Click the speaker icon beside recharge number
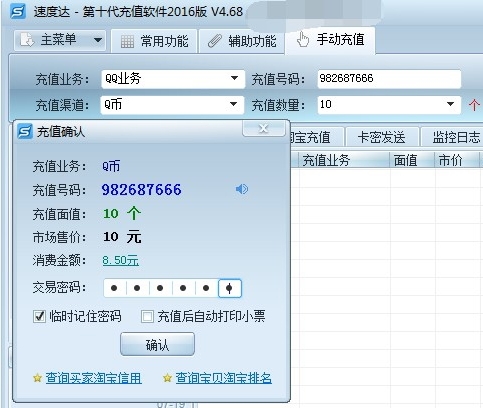Screen dimensions: 483x408 (242, 189)
